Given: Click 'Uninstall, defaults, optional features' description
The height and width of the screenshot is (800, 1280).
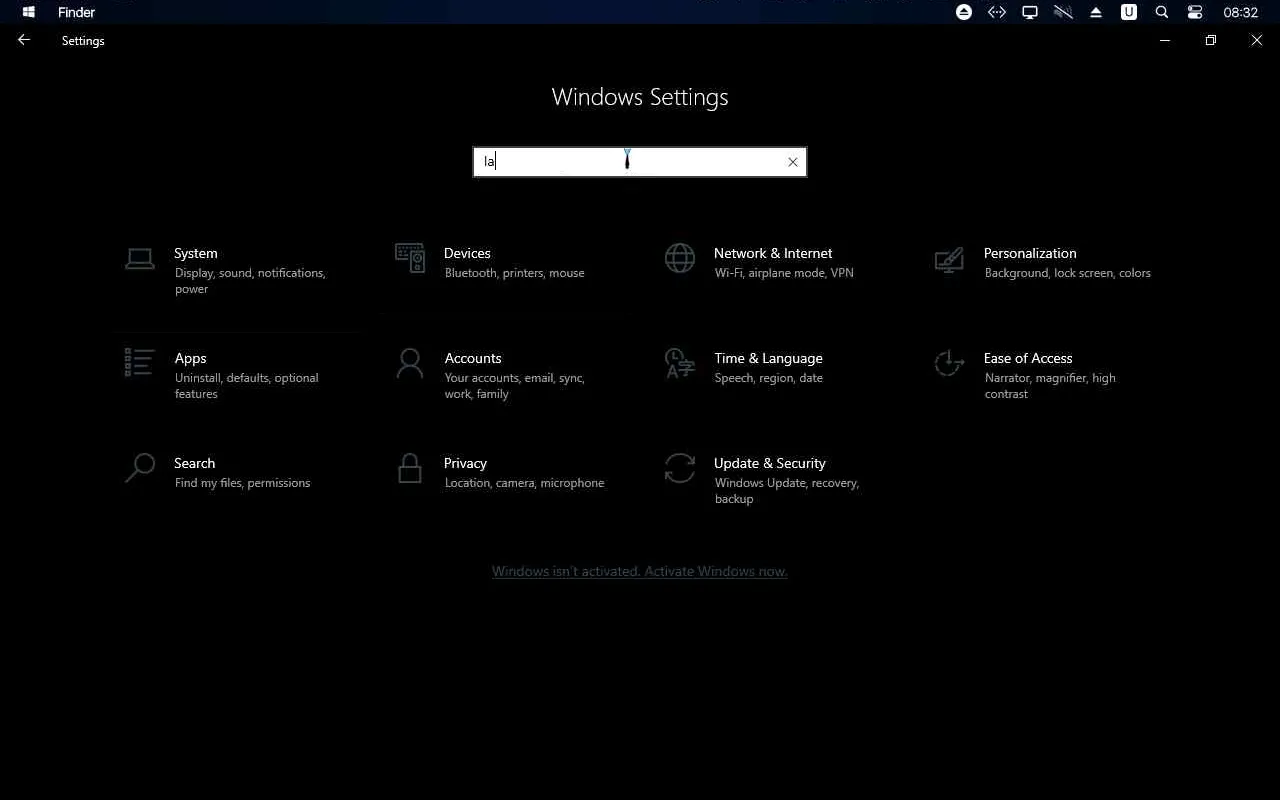Looking at the screenshot, I should click(247, 386).
